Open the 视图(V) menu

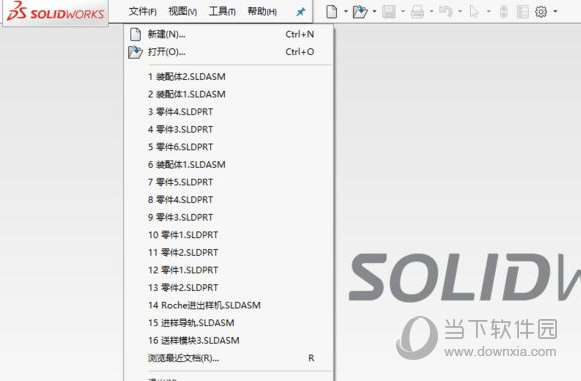[182, 11]
